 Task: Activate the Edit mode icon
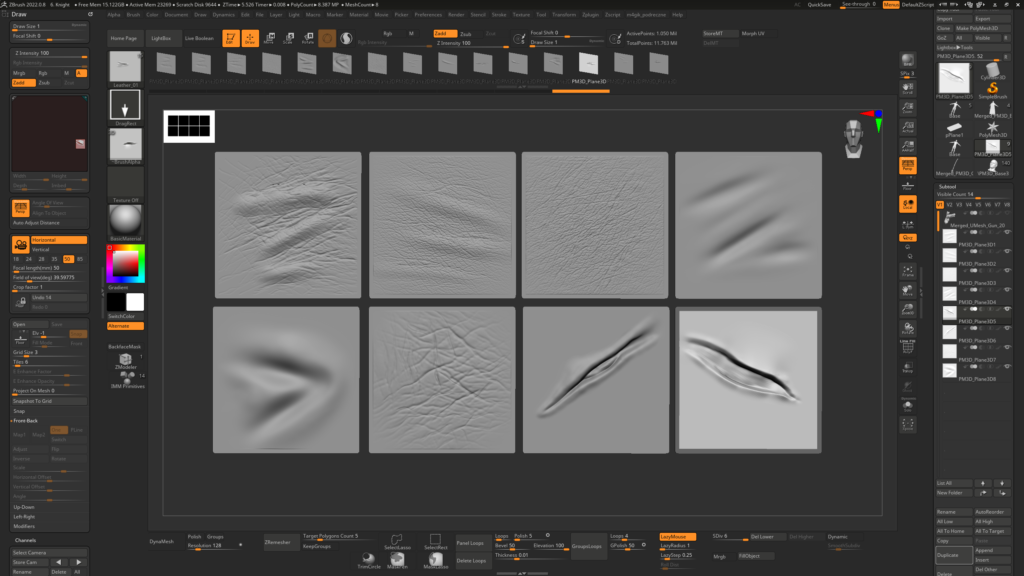pos(229,38)
